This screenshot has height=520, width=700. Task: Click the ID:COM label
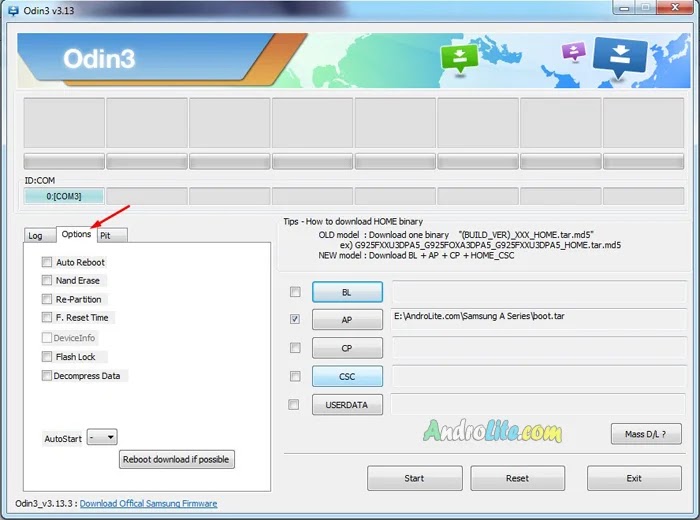(x=40, y=180)
